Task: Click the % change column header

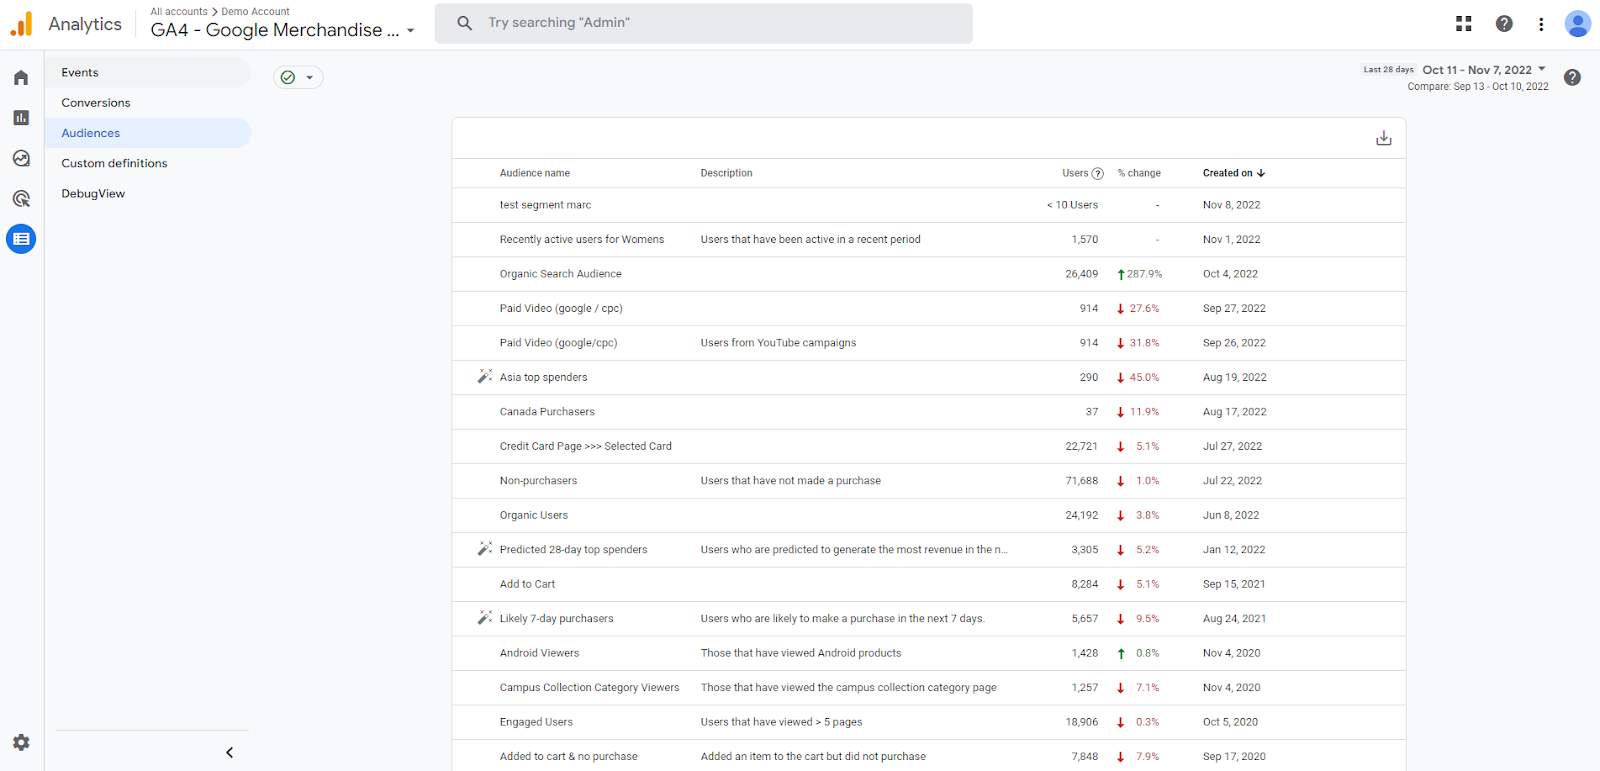Action: coord(1139,173)
